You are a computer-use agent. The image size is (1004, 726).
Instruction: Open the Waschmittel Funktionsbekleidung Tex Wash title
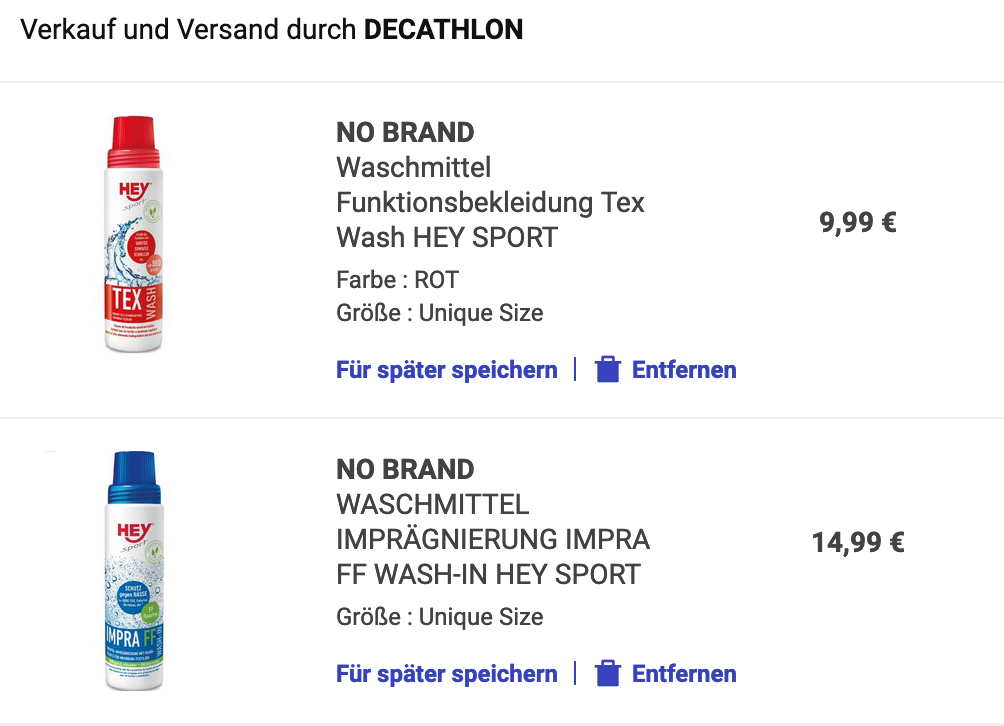490,203
